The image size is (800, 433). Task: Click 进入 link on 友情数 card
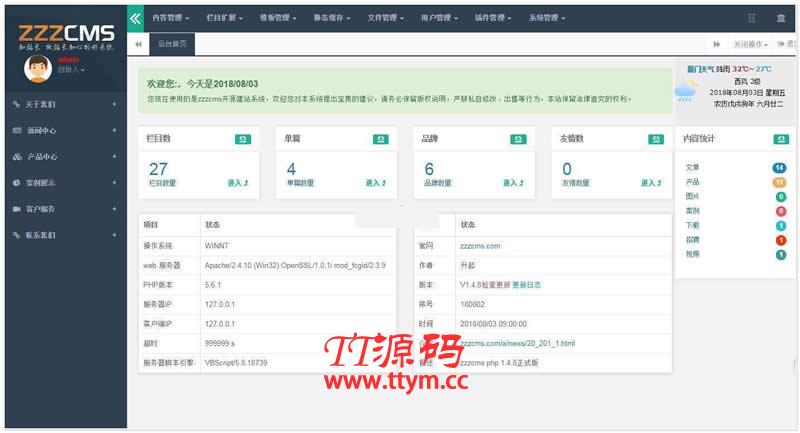651,183
